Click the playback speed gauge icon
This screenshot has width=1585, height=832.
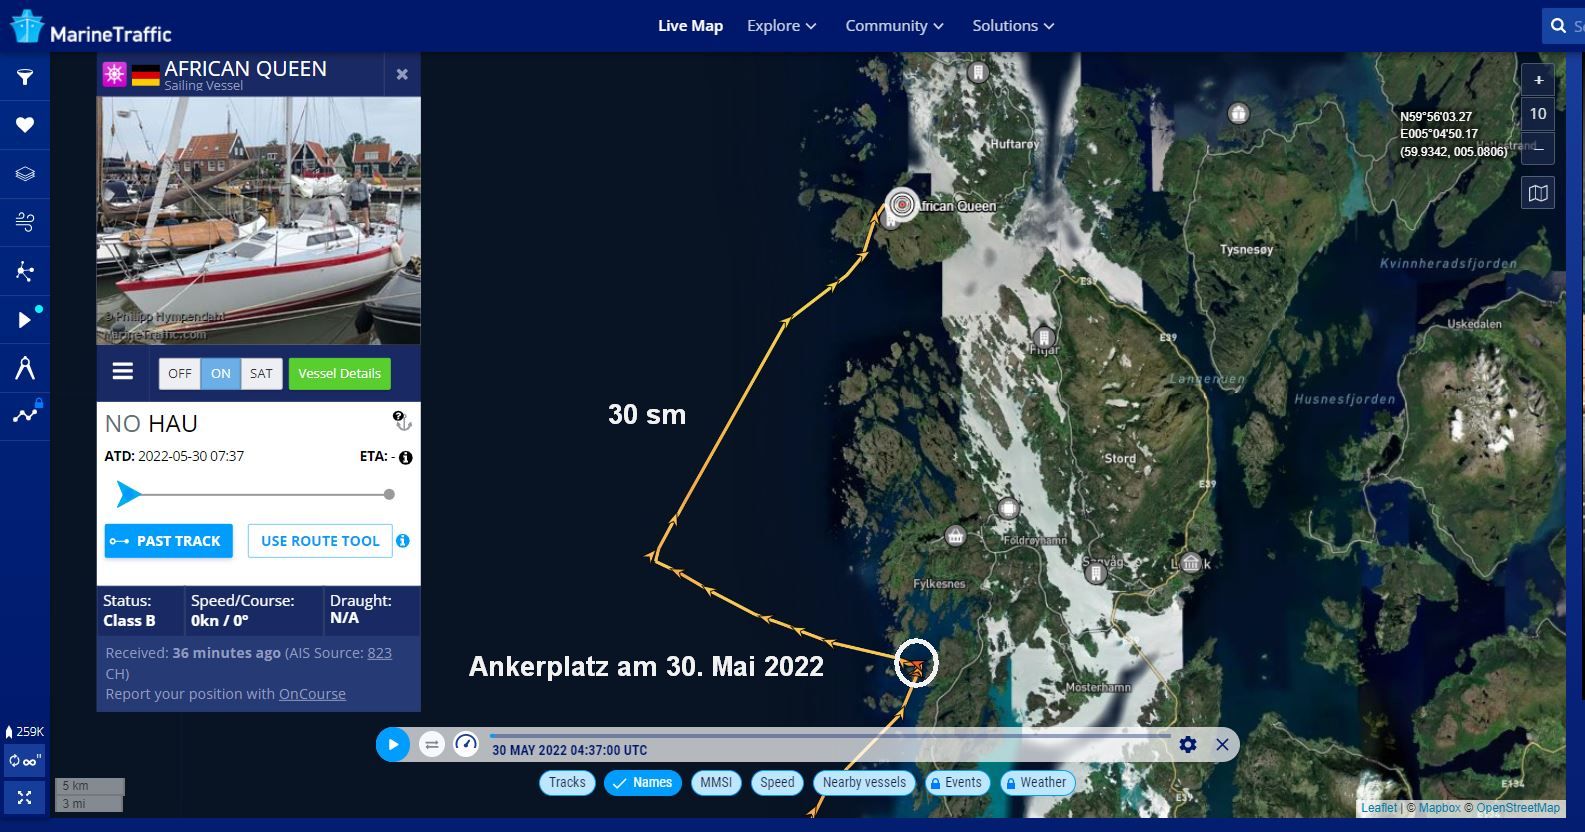[x=466, y=744]
